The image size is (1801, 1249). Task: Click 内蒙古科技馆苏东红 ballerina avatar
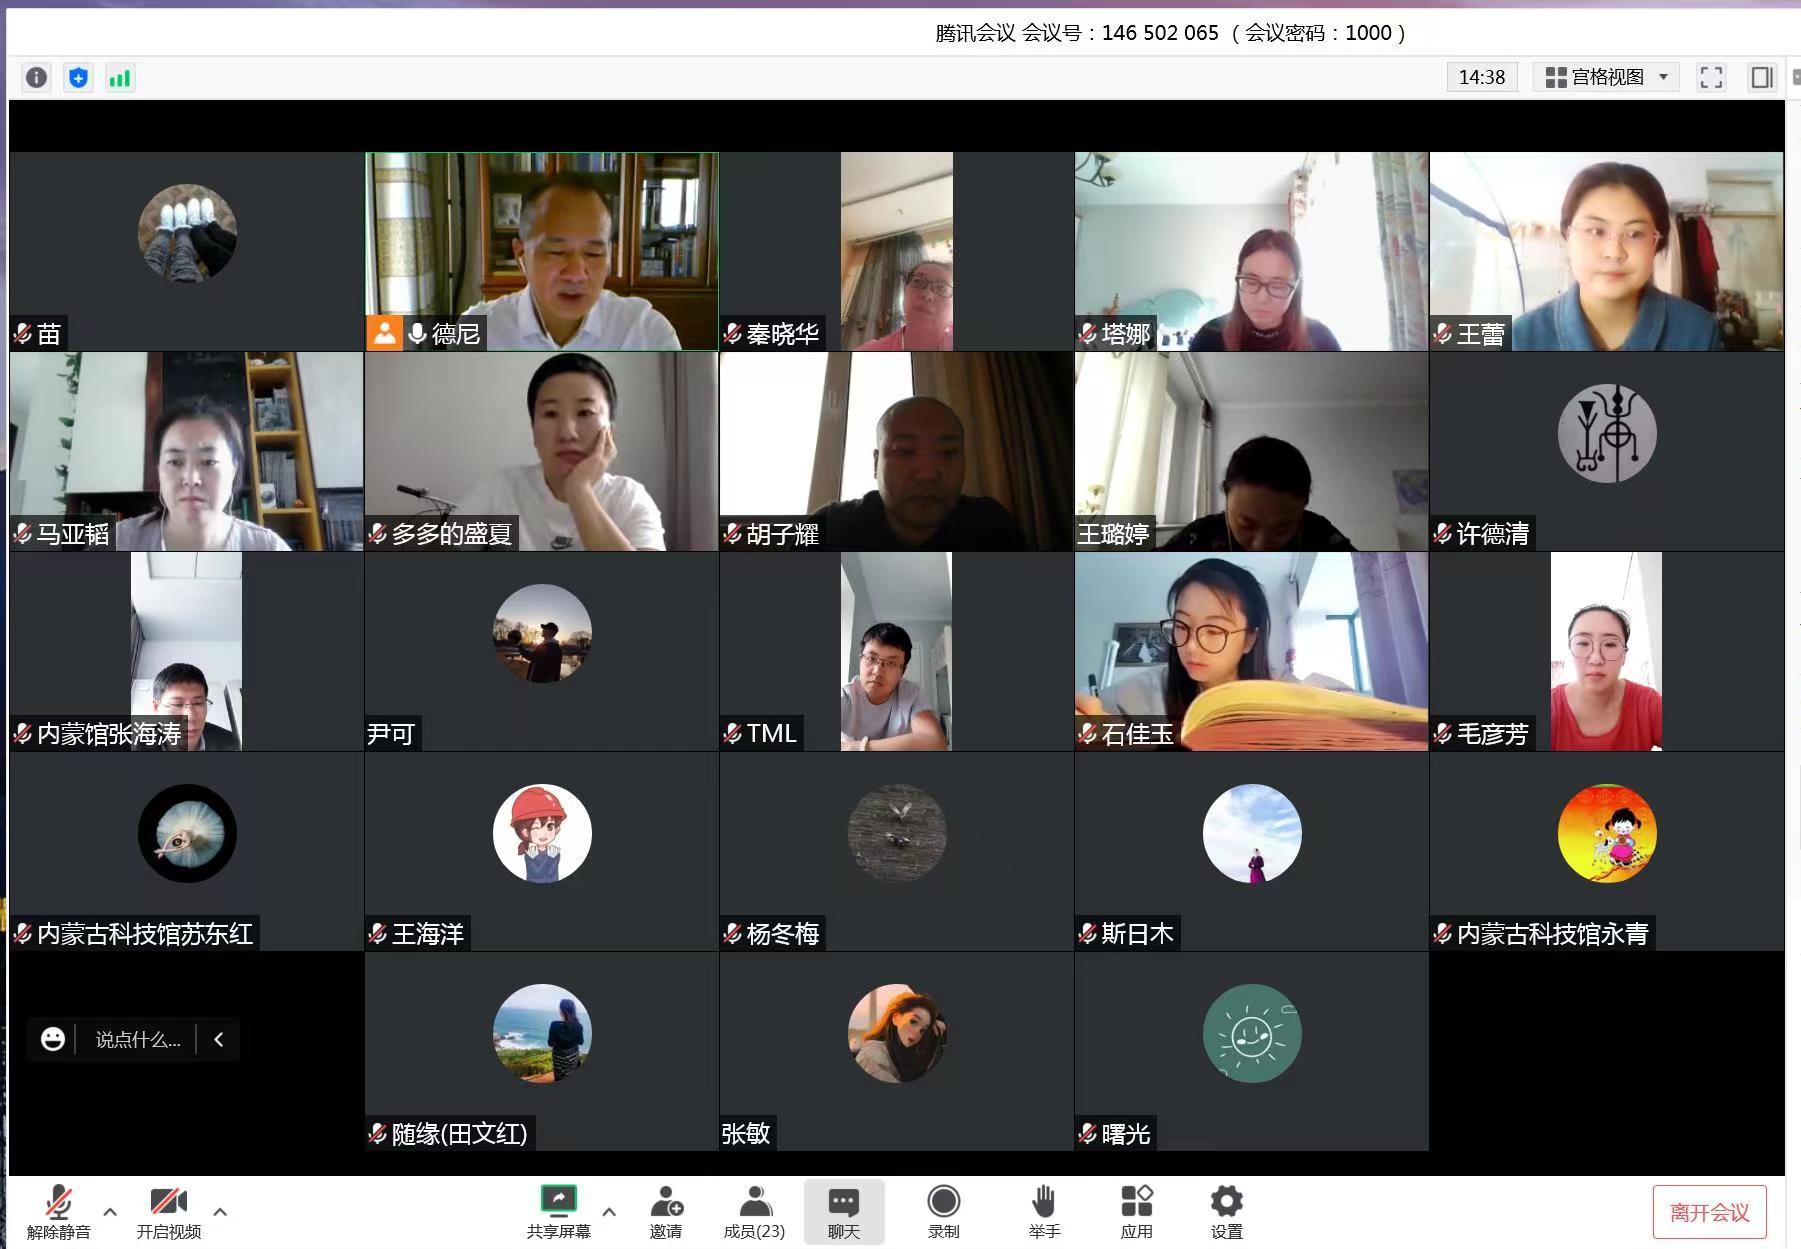coord(187,833)
